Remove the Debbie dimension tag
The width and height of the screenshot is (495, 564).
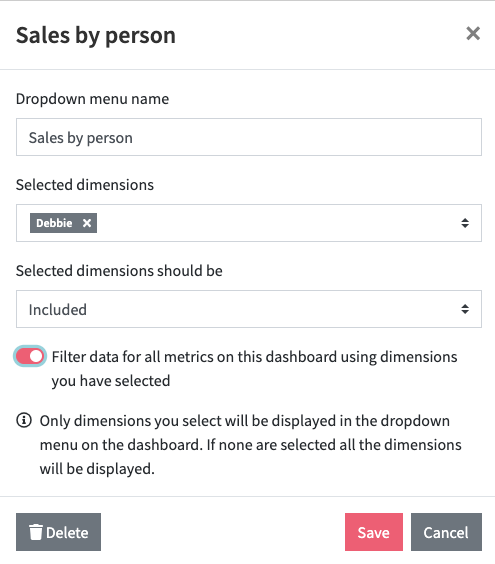(87, 223)
